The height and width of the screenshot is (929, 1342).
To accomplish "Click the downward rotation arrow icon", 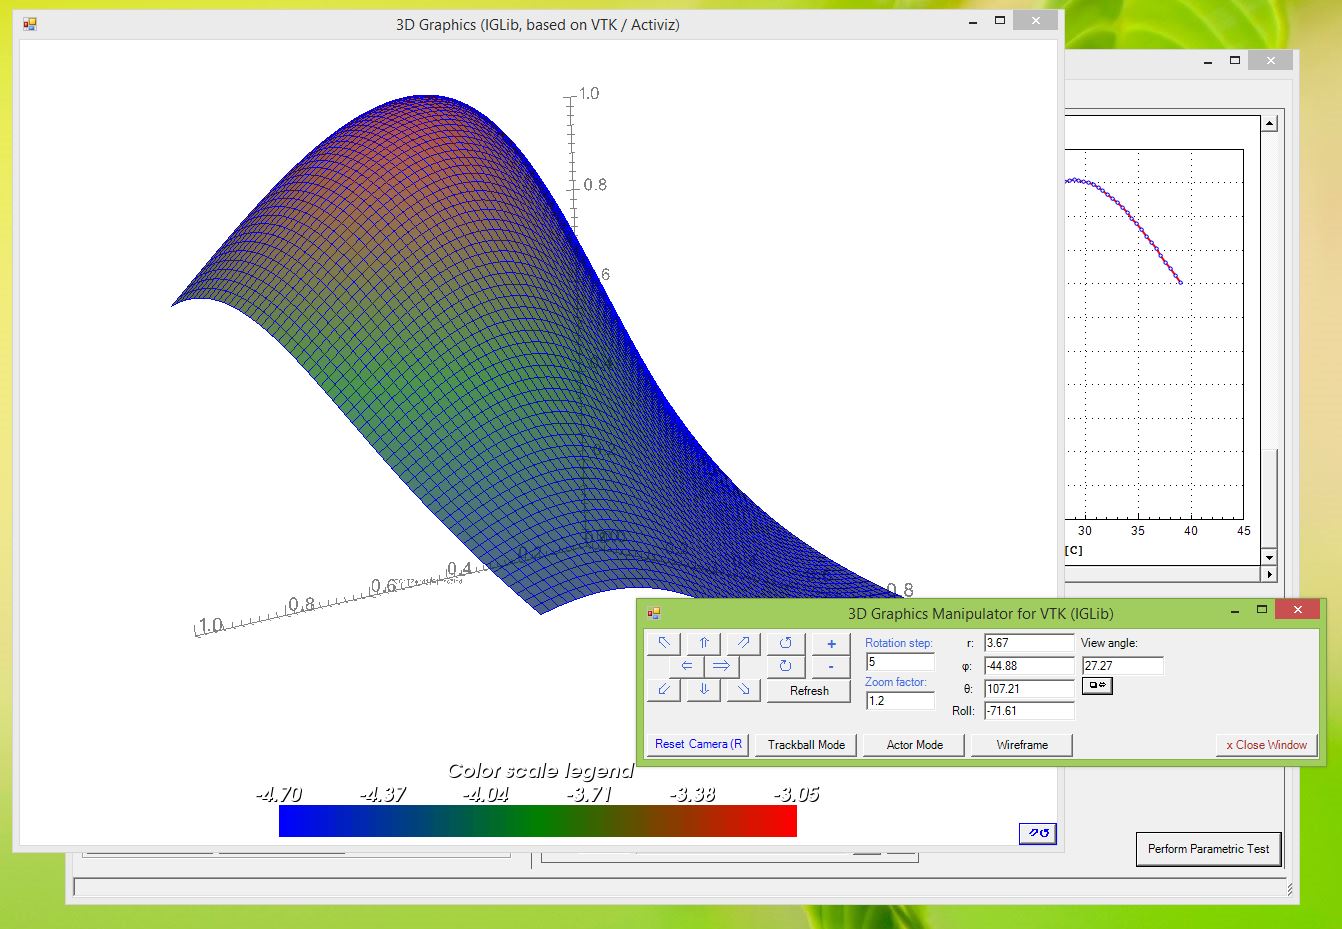I will point(703,690).
